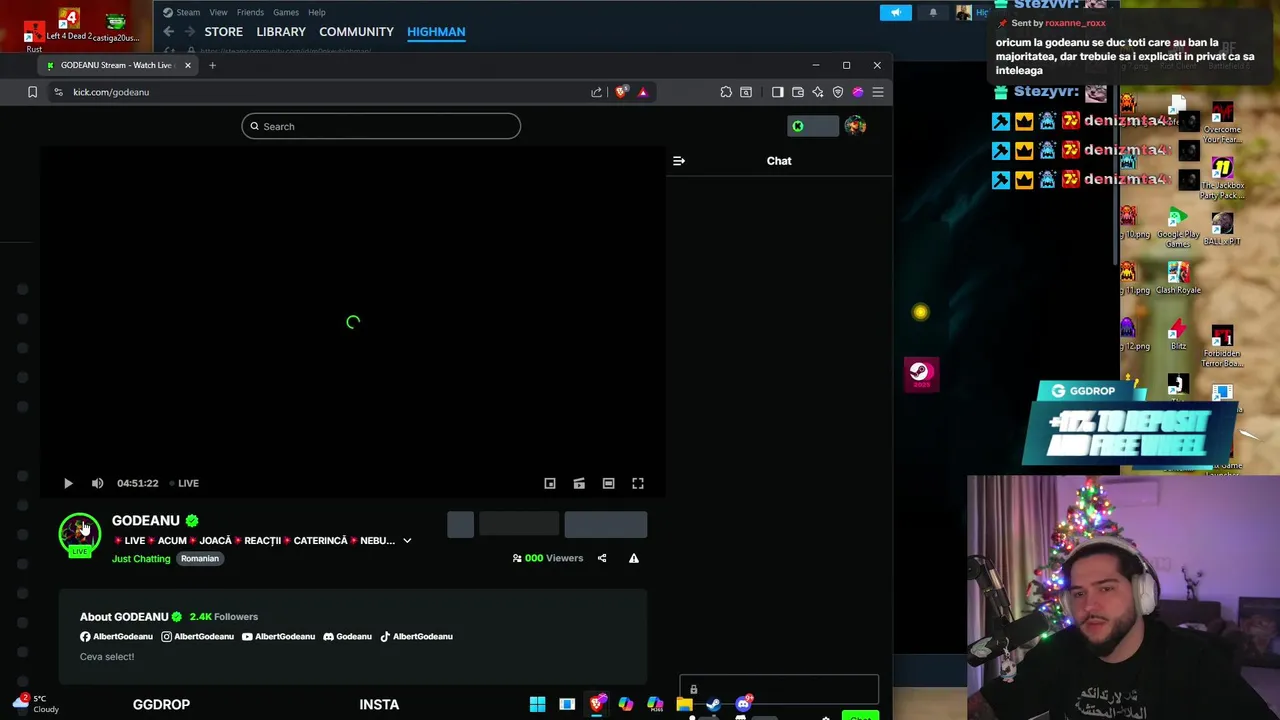This screenshot has height=720, width=1280.
Task: Open the Windows Start button on the taskbar
Action: click(537, 704)
